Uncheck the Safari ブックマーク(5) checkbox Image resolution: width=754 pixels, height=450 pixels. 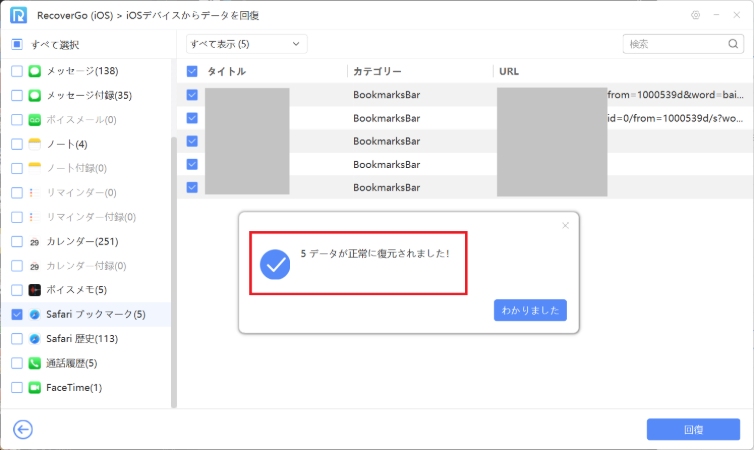click(17, 314)
